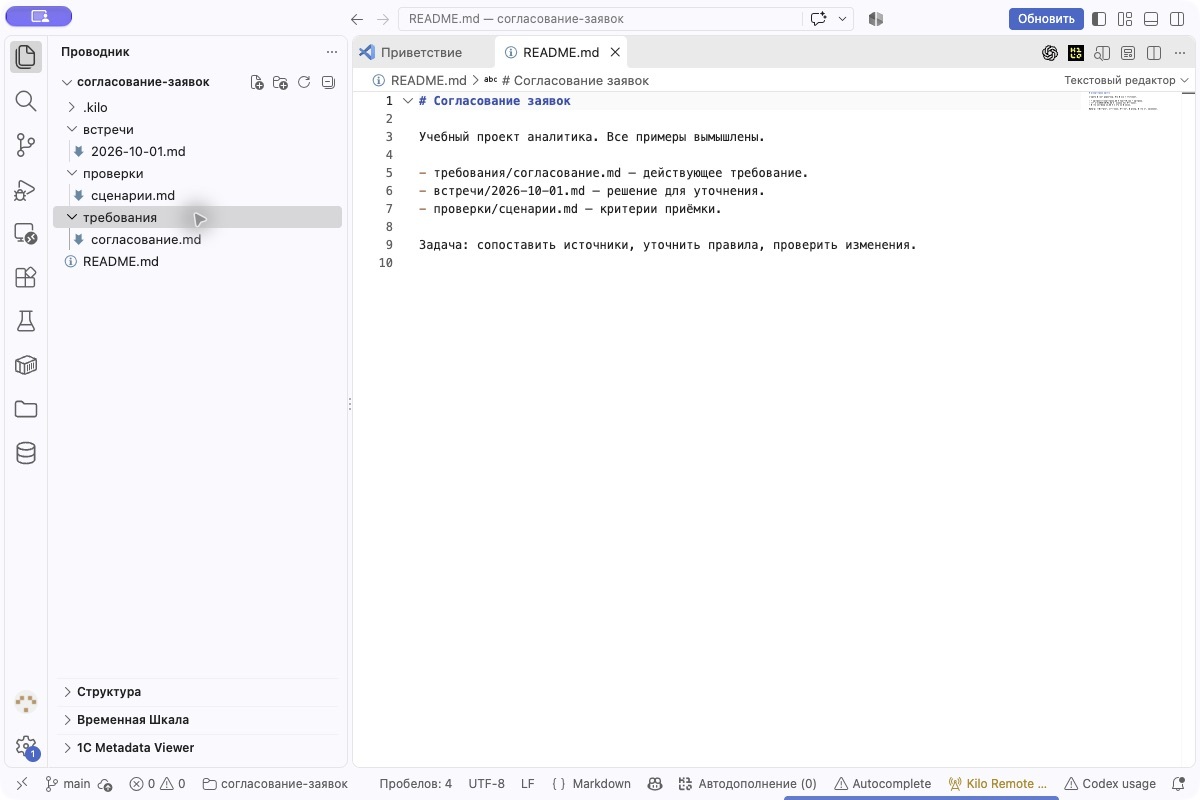1200x800 pixels.
Task: Open the box package icon in activity bar
Action: click(26, 365)
